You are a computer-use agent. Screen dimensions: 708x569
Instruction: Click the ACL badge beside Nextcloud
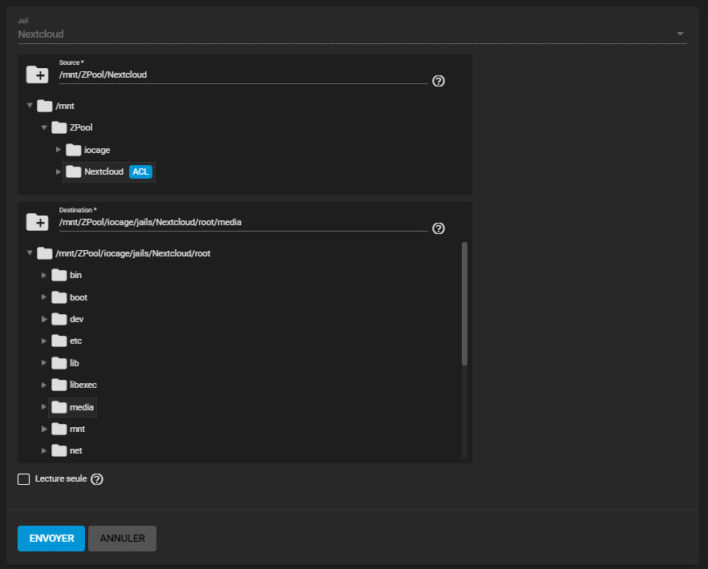coord(140,172)
